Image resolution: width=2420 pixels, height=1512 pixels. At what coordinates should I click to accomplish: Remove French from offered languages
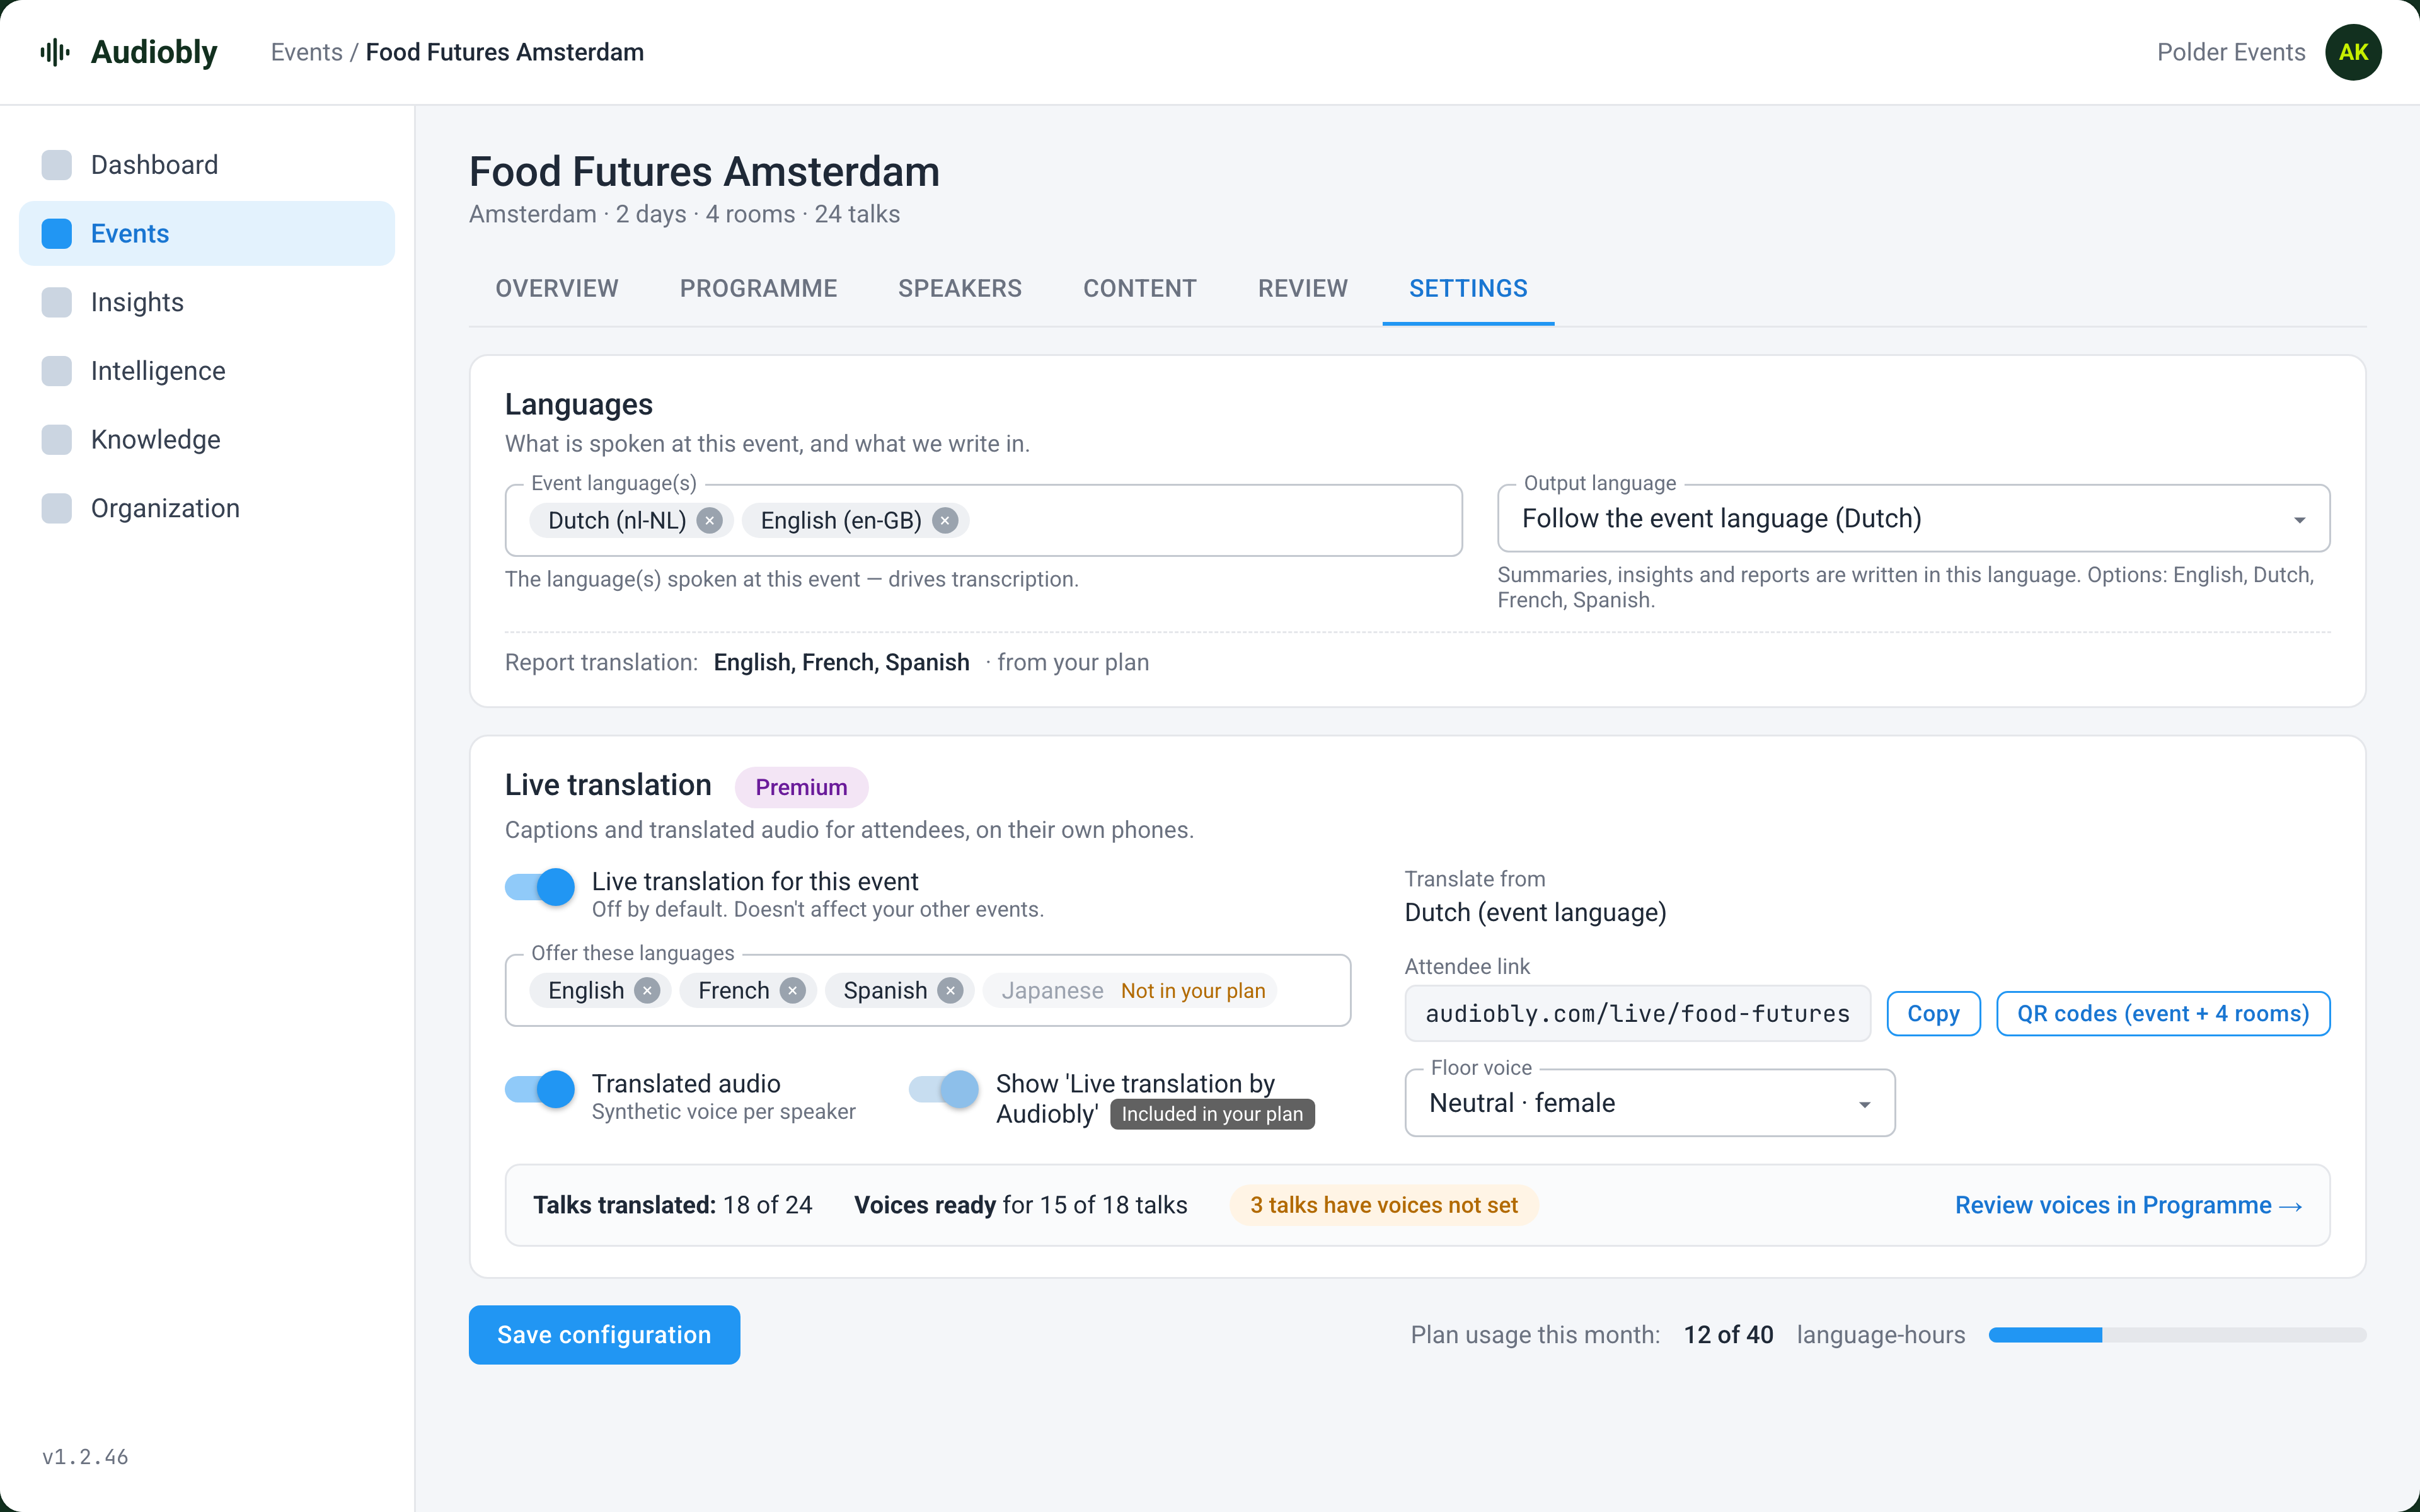[x=793, y=990]
